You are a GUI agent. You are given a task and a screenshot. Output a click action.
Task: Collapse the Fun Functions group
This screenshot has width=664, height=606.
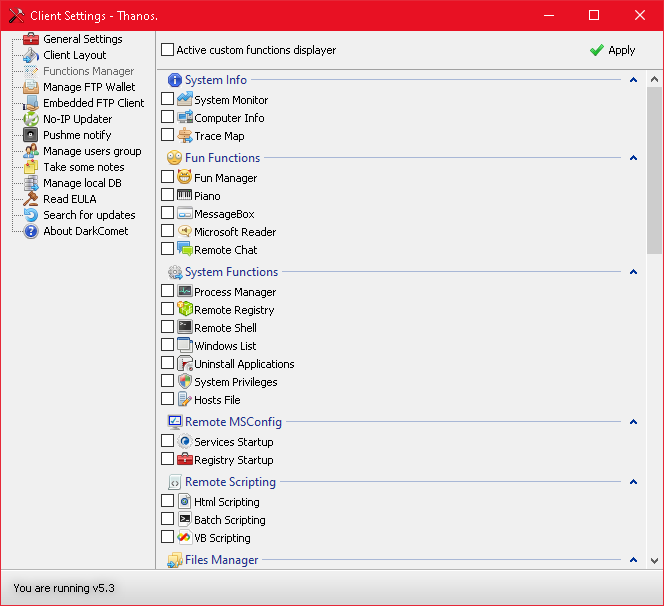coord(634,158)
